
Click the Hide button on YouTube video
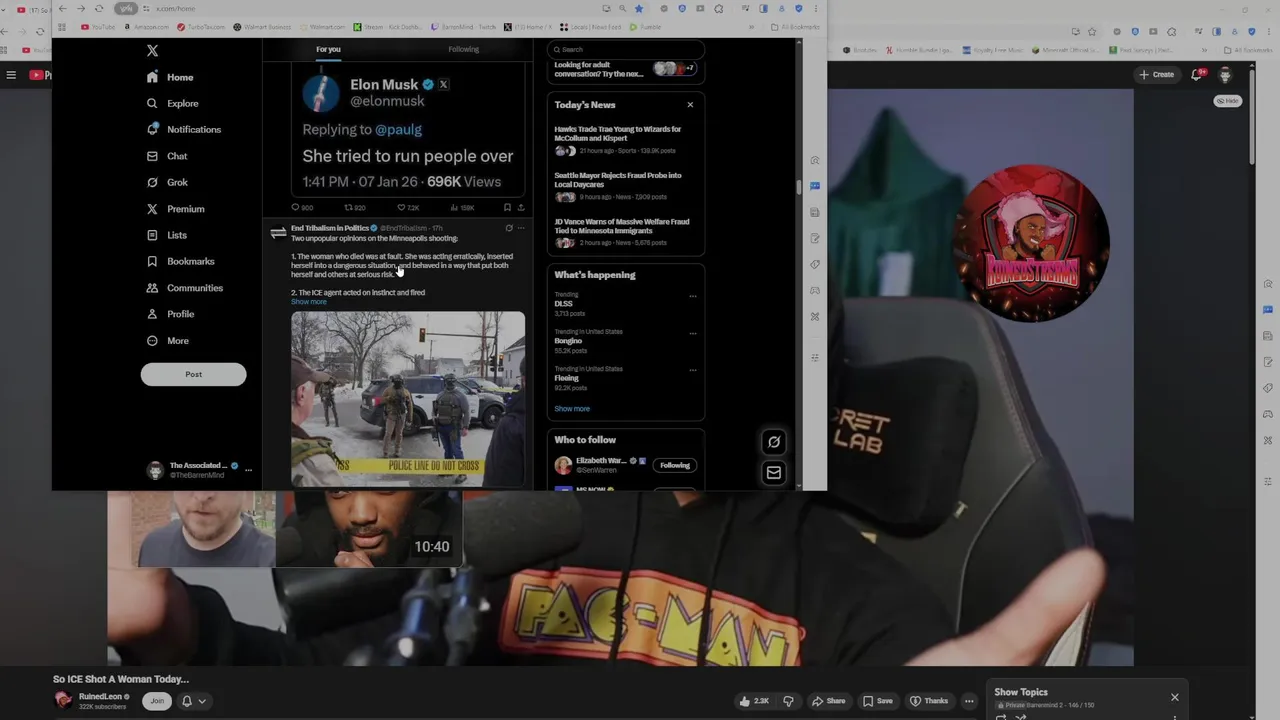click(1228, 101)
